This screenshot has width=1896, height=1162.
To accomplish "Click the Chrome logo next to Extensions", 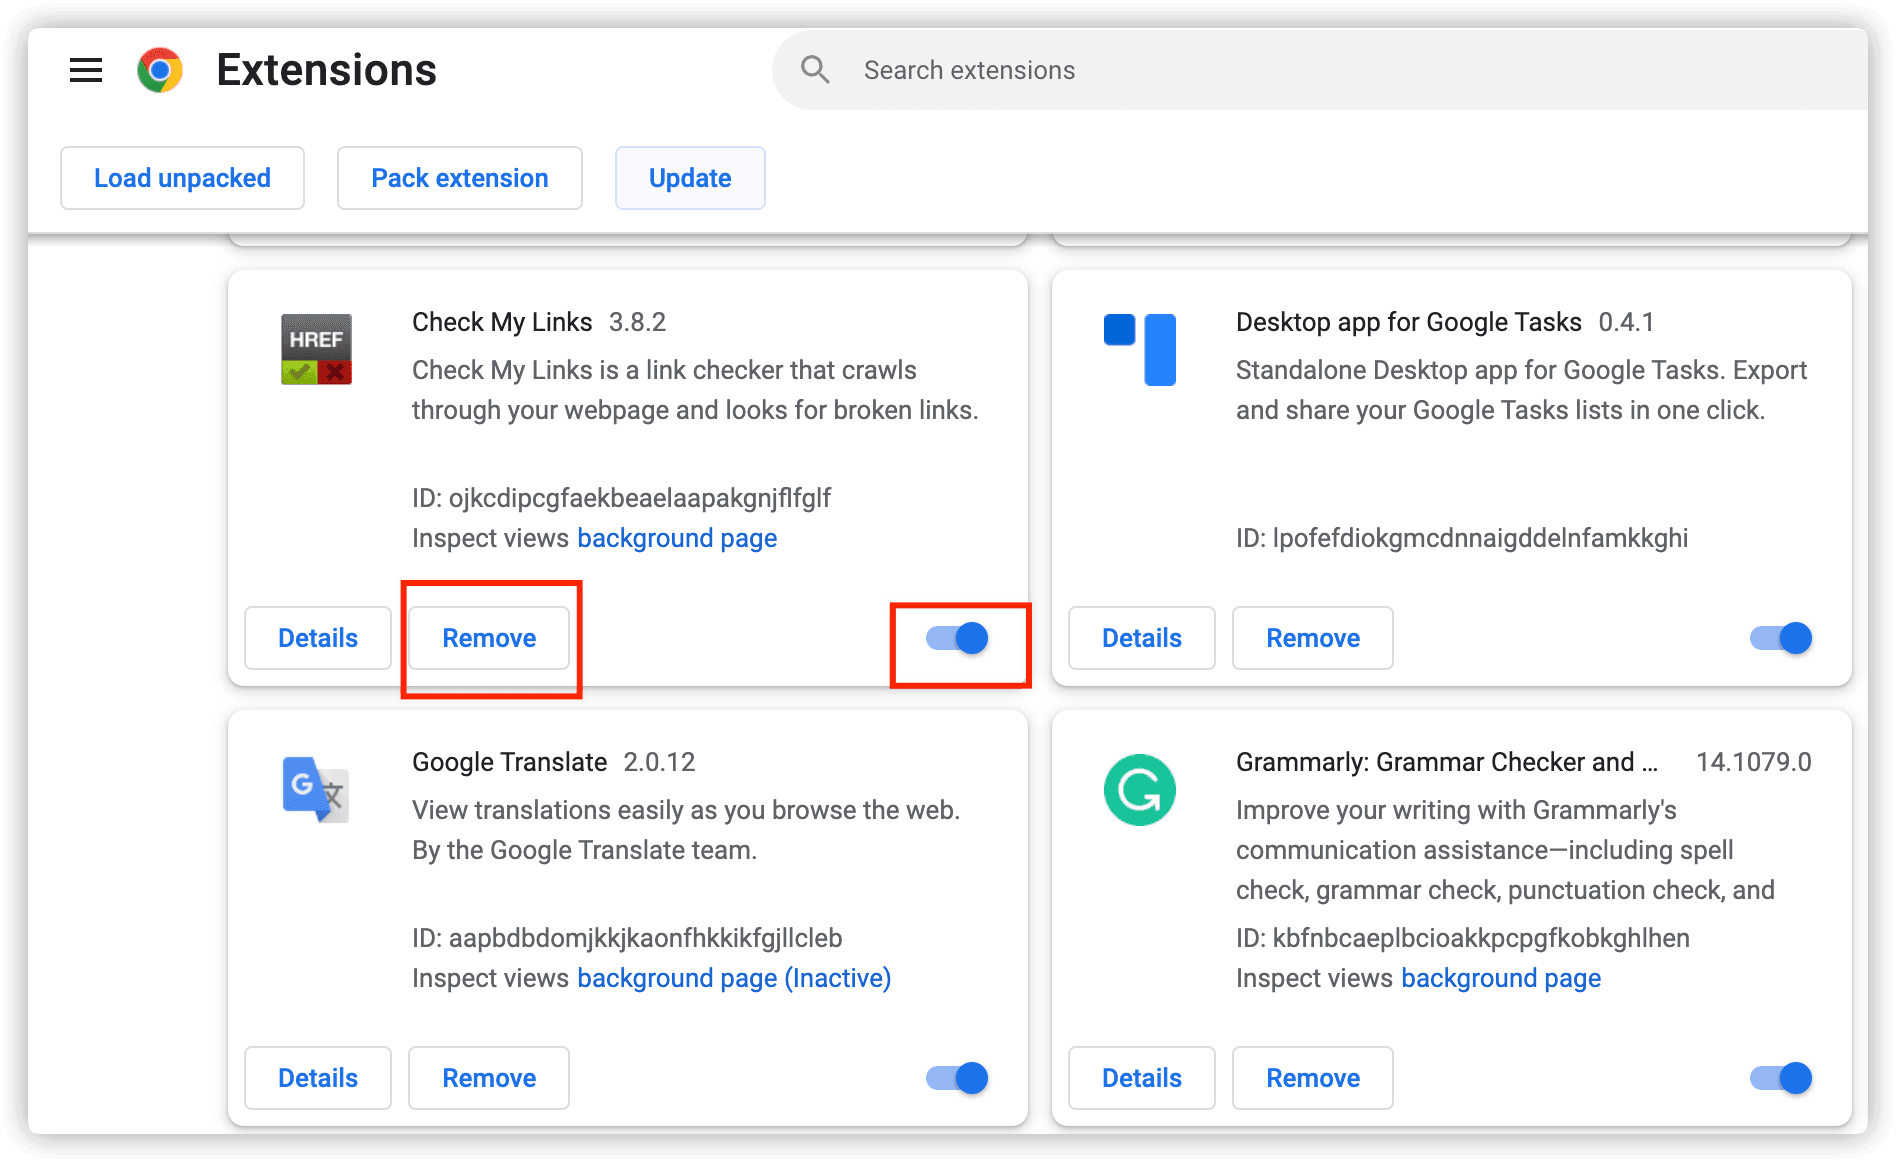I will (159, 69).
